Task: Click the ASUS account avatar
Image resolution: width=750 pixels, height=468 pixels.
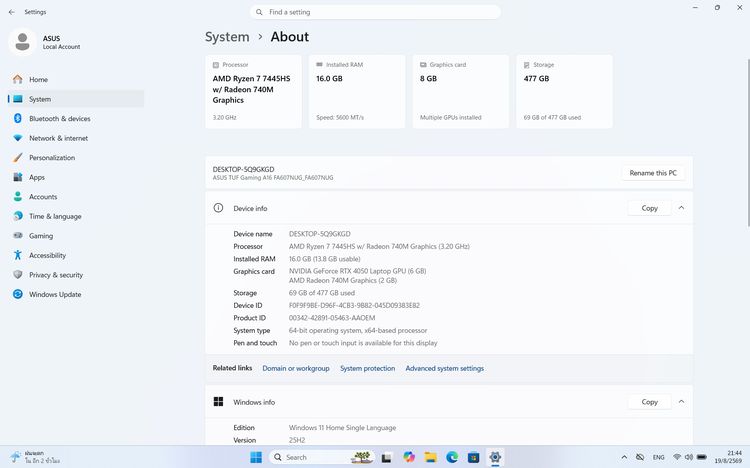Action: 22,42
